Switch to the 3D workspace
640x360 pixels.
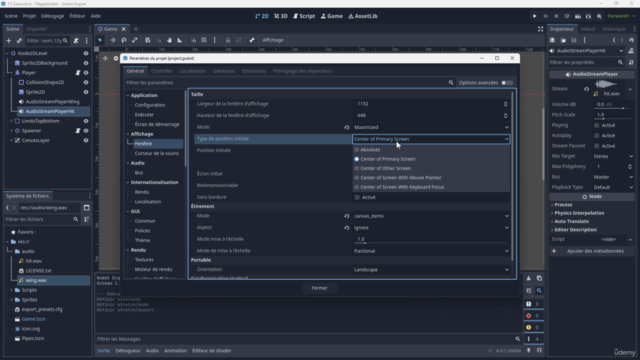coord(281,16)
